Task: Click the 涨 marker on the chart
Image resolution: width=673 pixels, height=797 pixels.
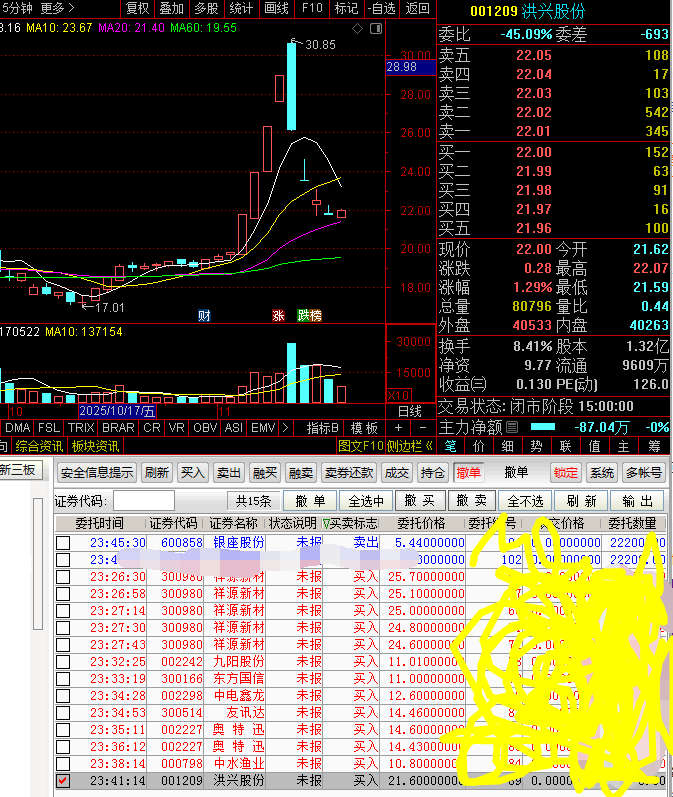Action: [x=278, y=316]
